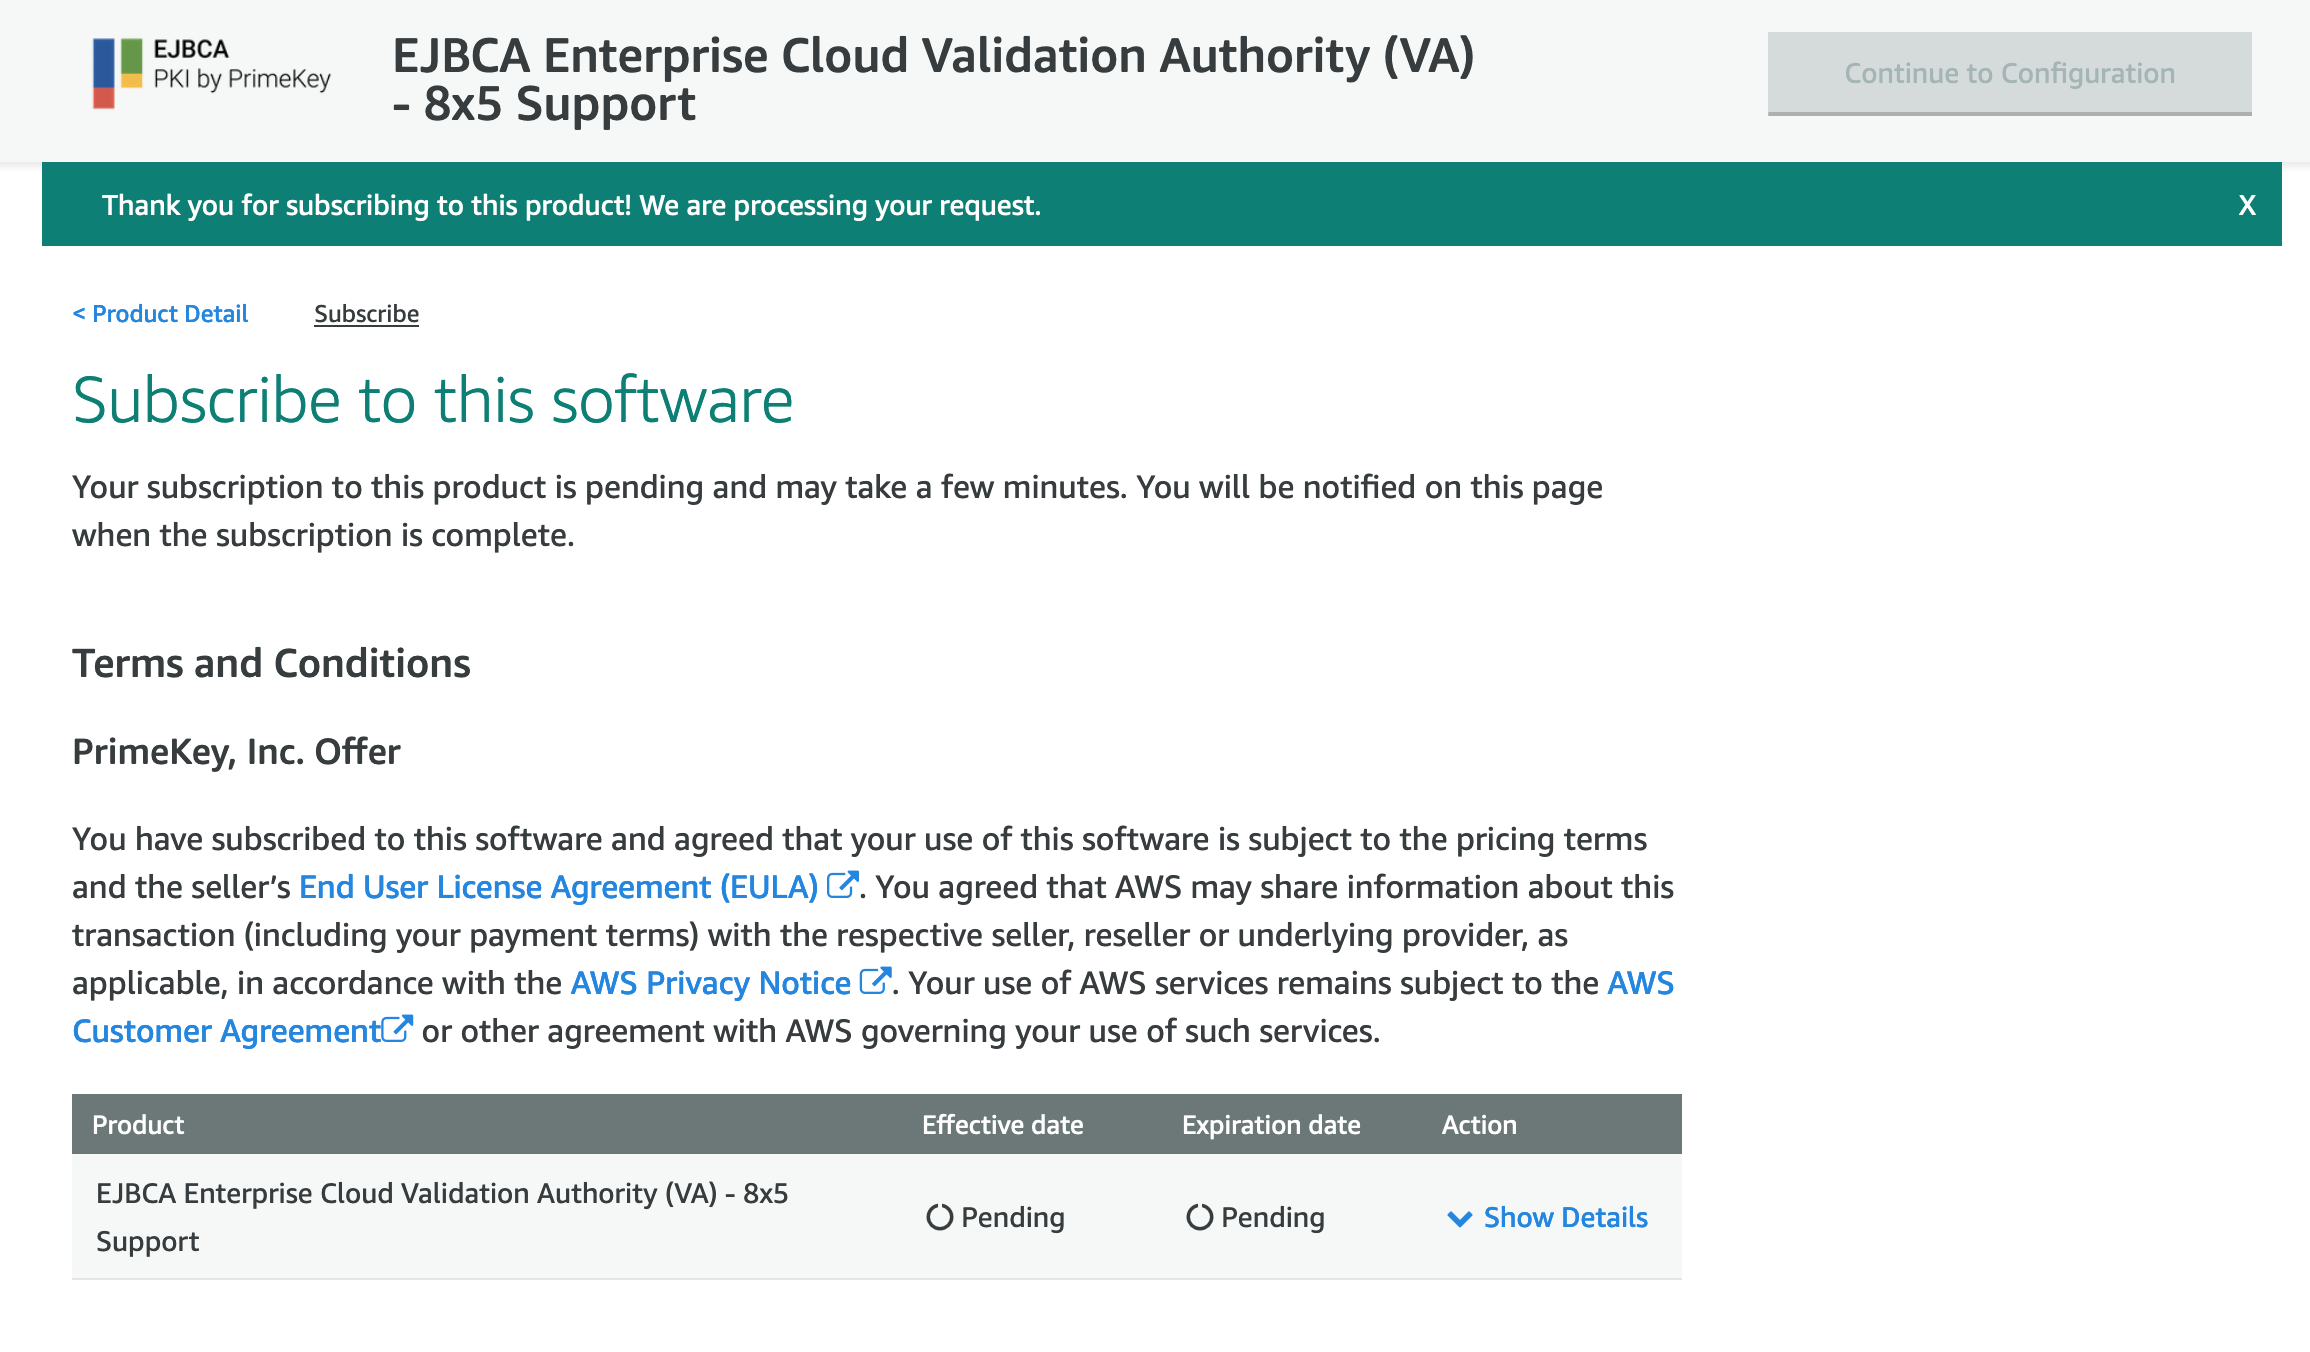The image size is (2310, 1352).
Task: Click Expiration date pending spinner icon
Action: 1199,1217
